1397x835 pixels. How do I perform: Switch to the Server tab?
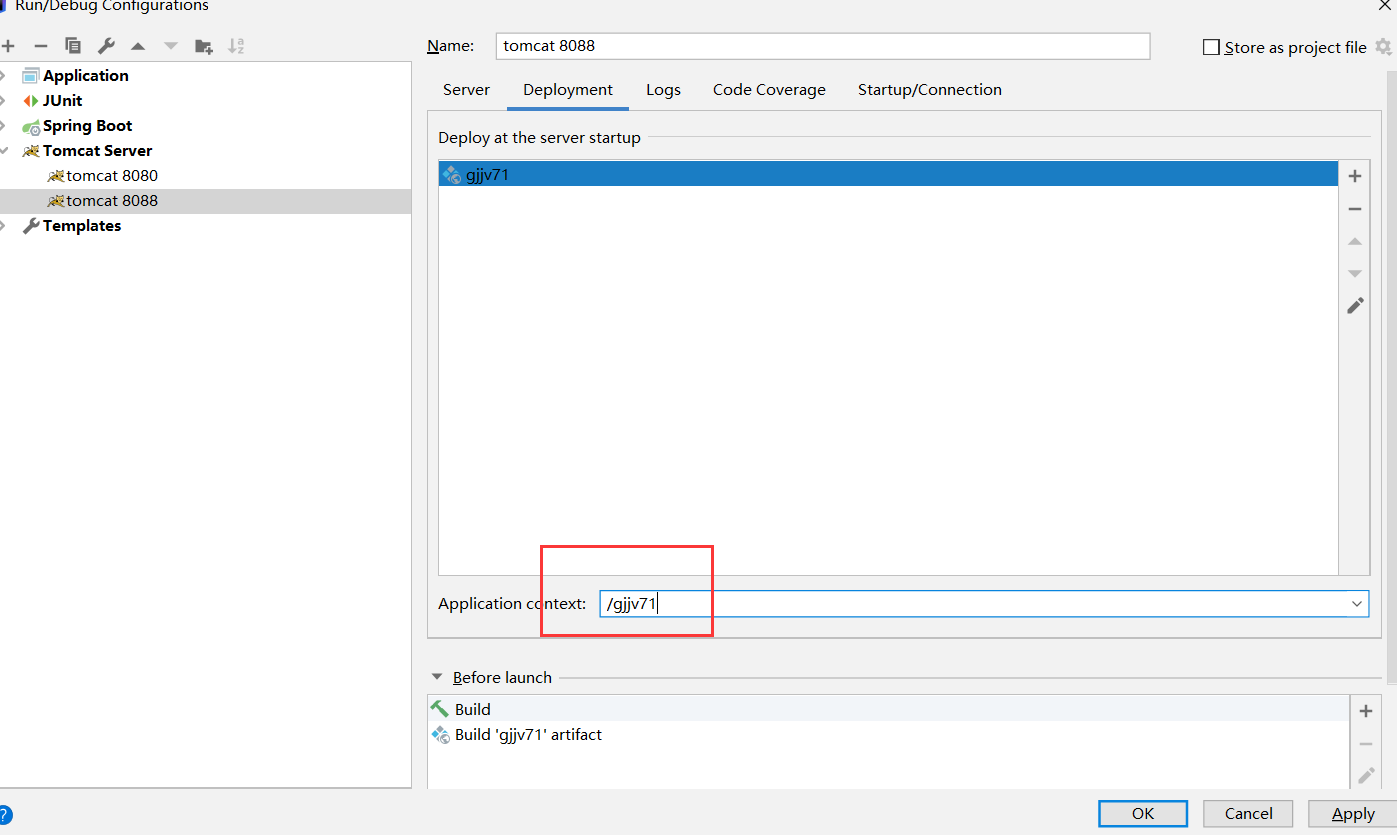[466, 90]
